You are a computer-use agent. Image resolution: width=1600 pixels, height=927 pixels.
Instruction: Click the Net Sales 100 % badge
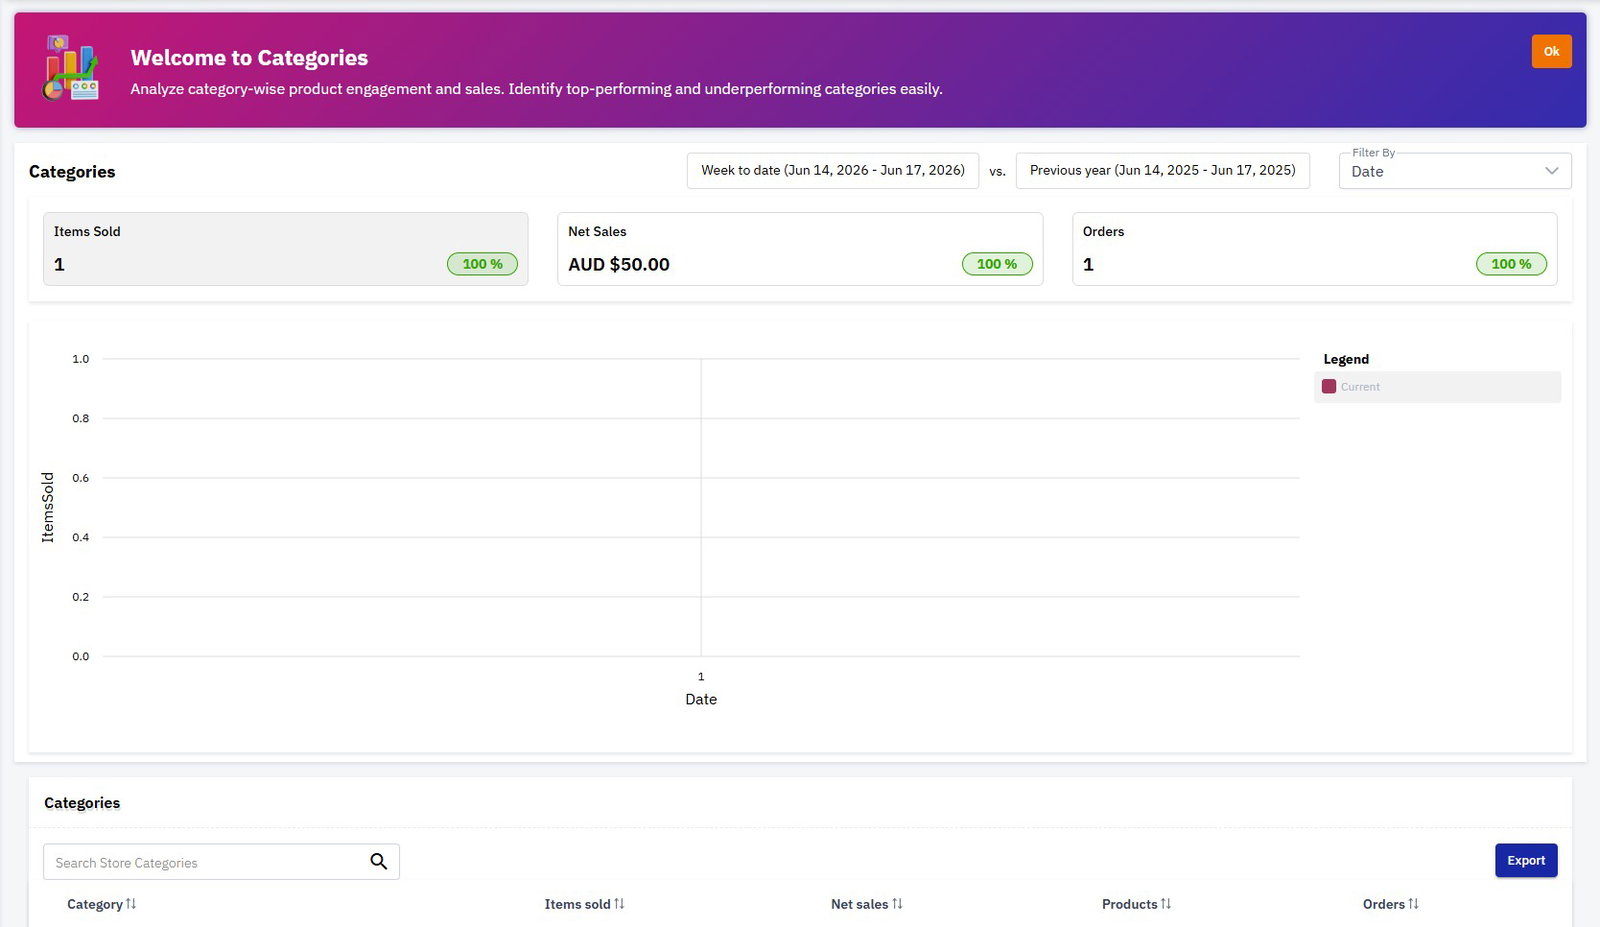click(997, 264)
